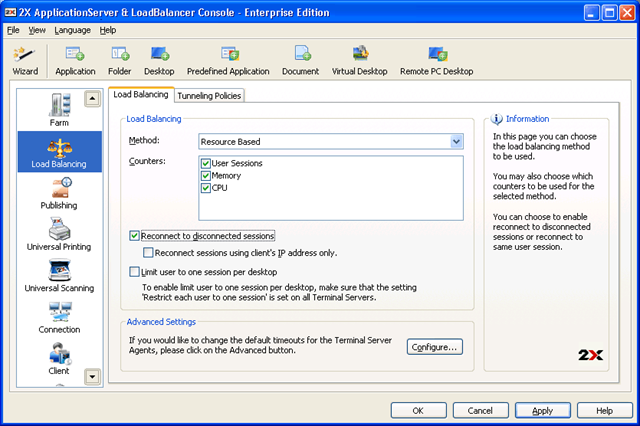Image resolution: width=640 pixels, height=426 pixels.
Task: Add a Predefined Application
Action: point(228,61)
